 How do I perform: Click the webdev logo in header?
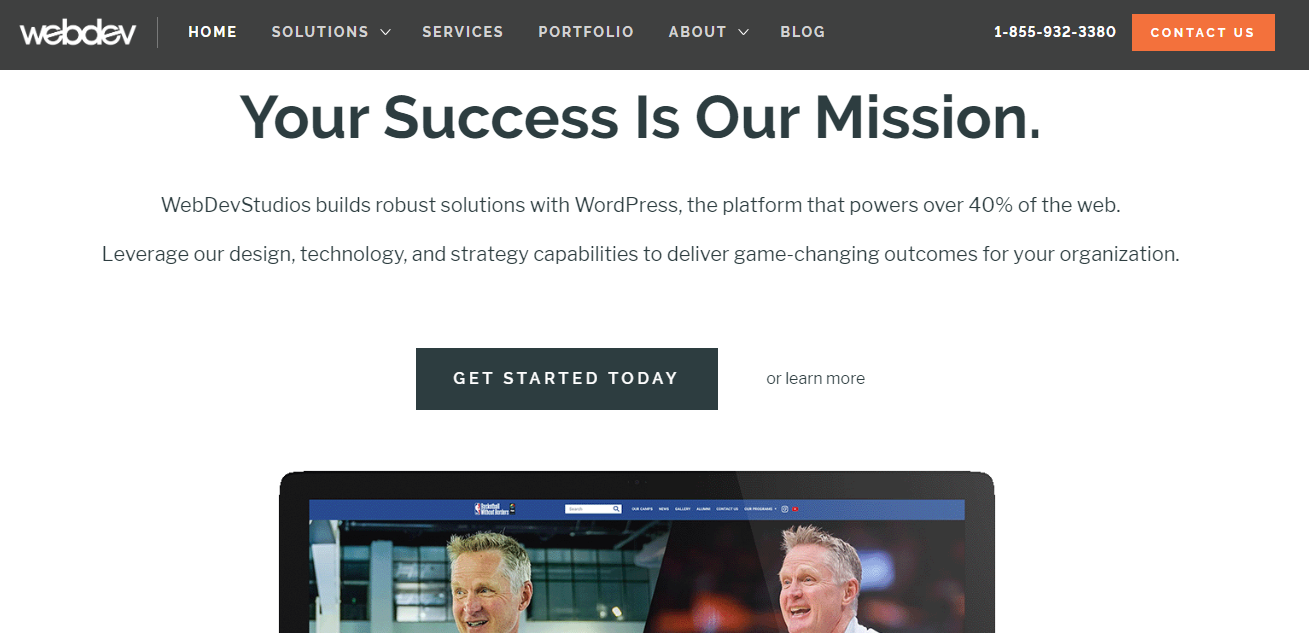tap(79, 32)
